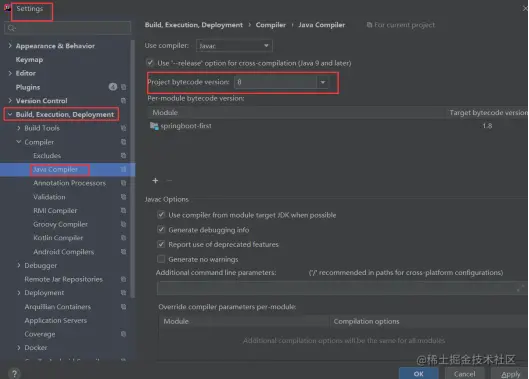This screenshot has height=379, width=529.
Task: Click the springboot-first module folder icon
Action: [x=154, y=126]
